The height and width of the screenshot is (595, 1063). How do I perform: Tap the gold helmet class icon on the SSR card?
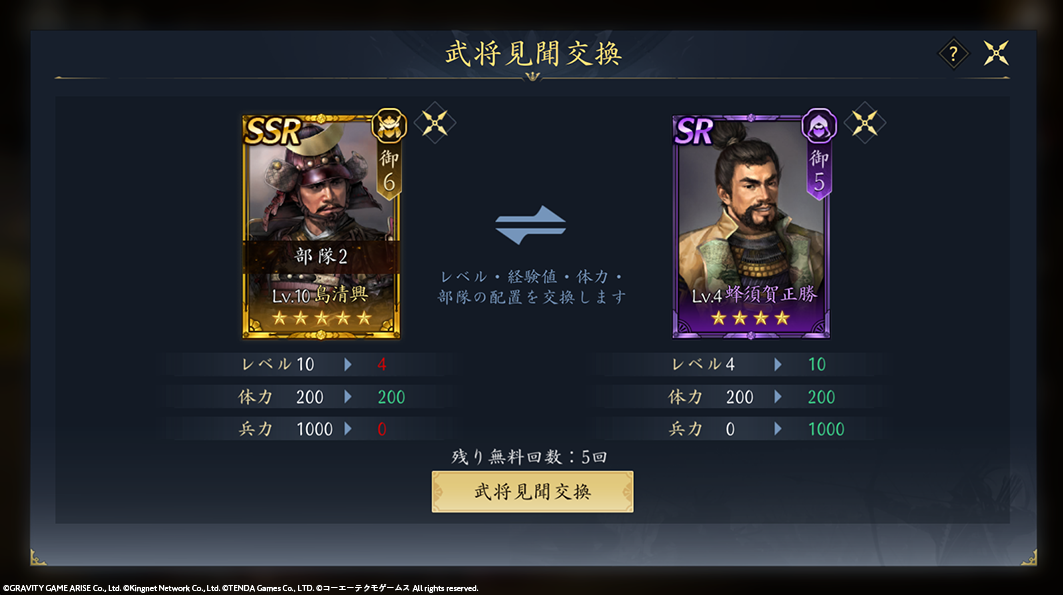click(x=388, y=126)
